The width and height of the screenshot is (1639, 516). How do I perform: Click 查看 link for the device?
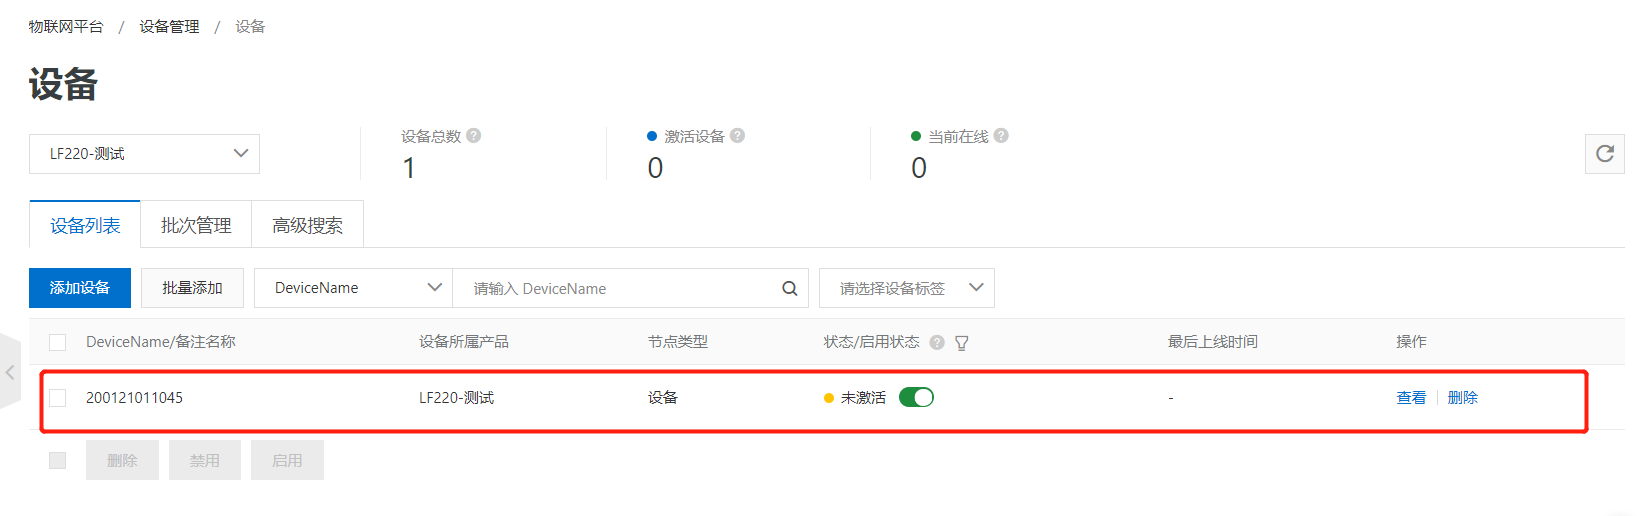[1411, 398]
